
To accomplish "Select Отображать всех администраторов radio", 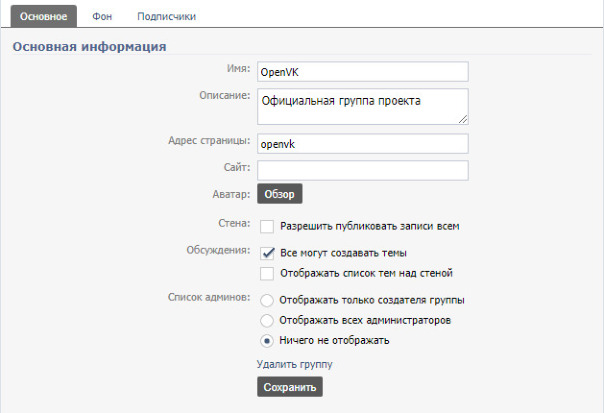I will 267,321.
